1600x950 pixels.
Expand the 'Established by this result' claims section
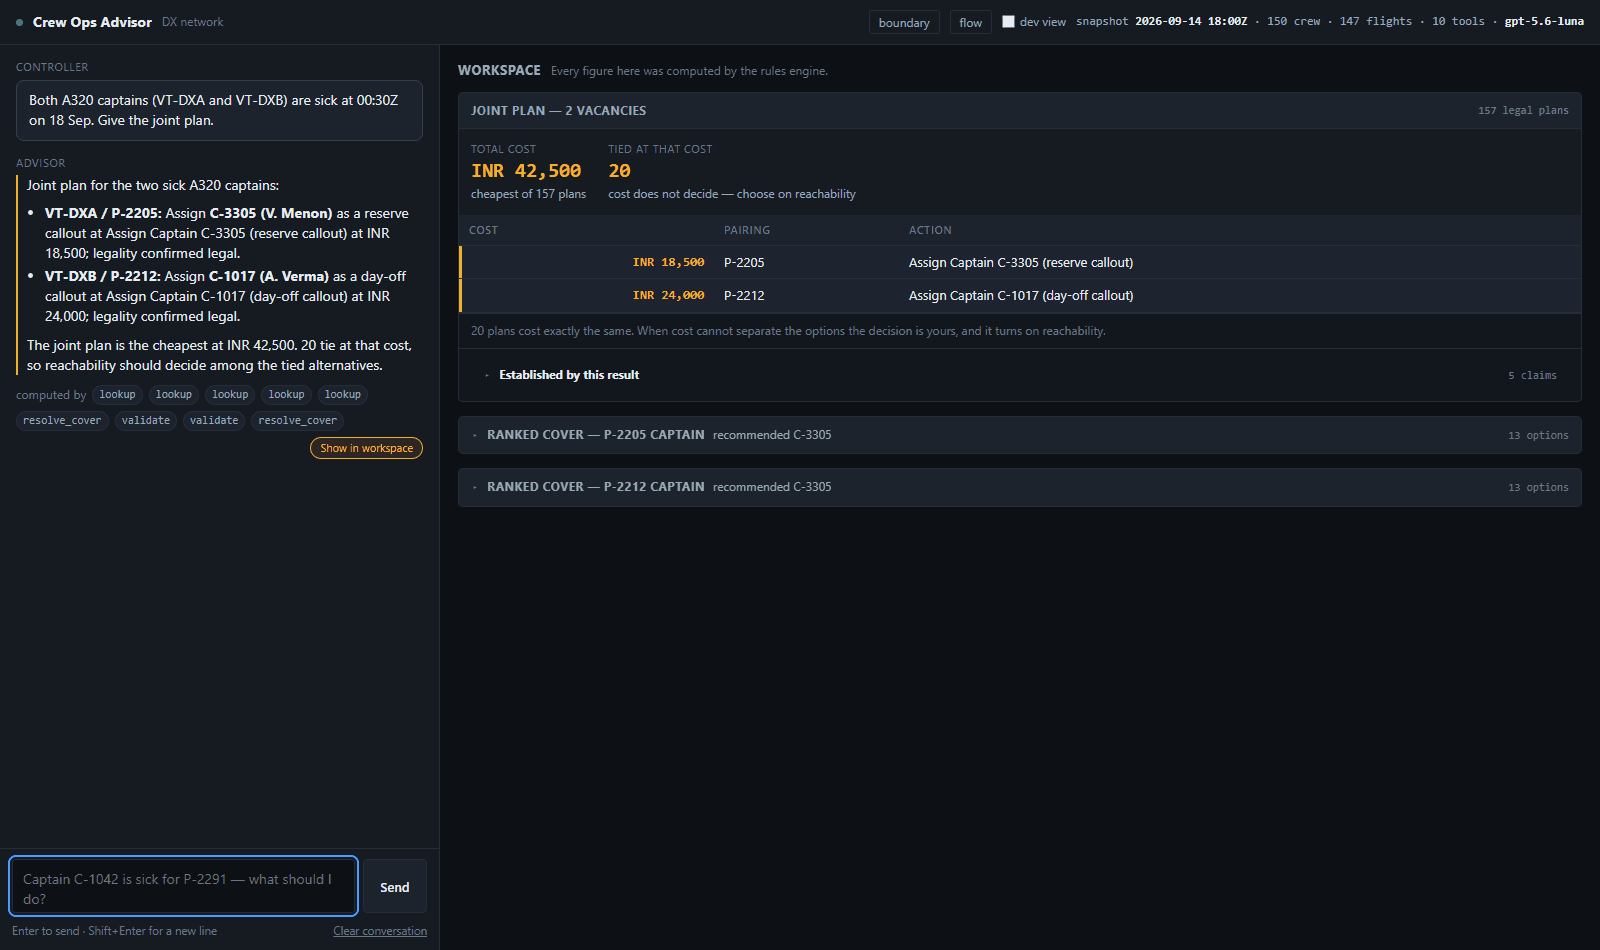pyautogui.click(x=1020, y=375)
